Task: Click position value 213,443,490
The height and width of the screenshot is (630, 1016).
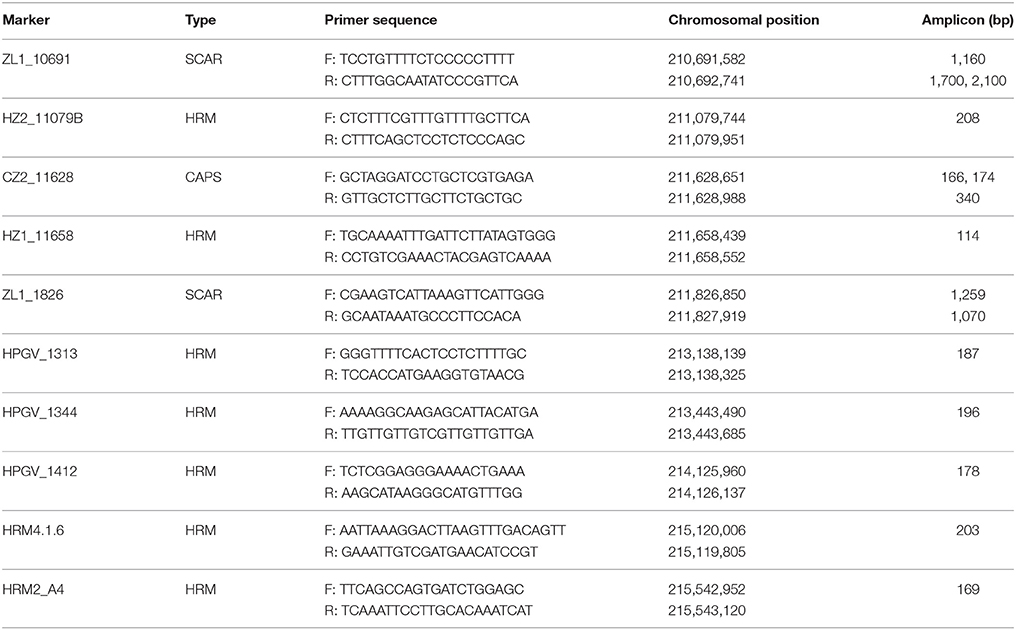Action: (x=707, y=413)
